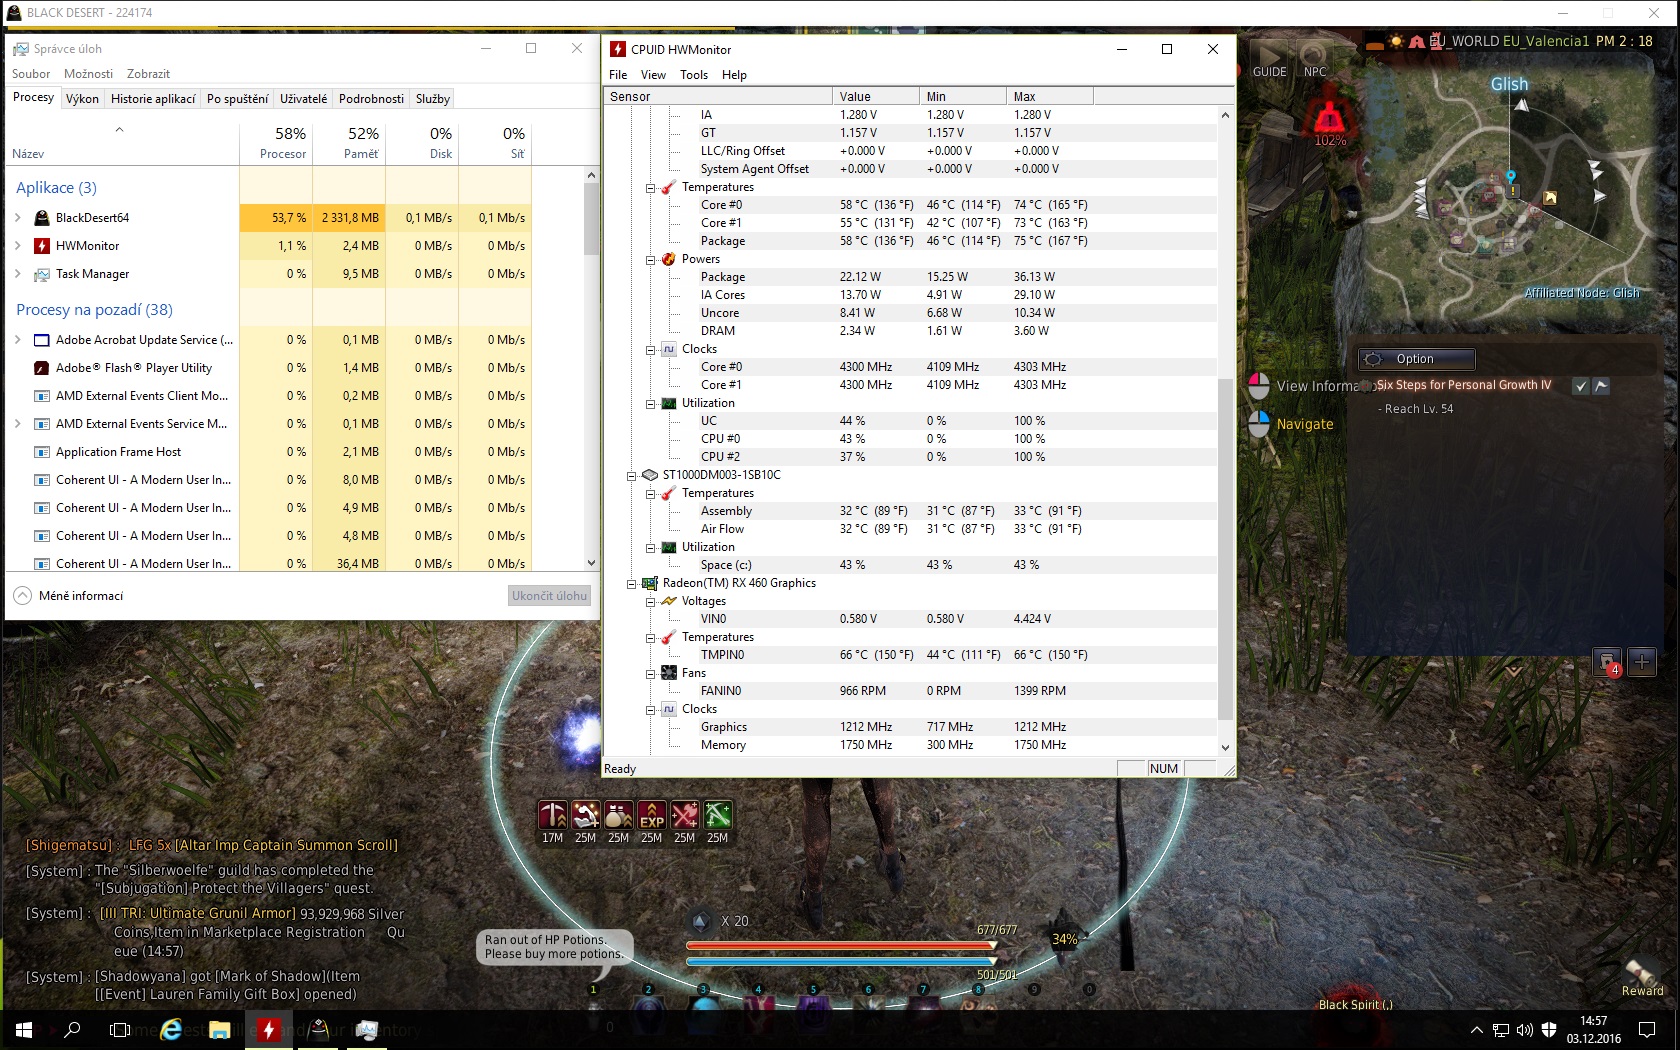Open File Explorer from taskbar
Image resolution: width=1680 pixels, height=1050 pixels.
click(220, 1029)
